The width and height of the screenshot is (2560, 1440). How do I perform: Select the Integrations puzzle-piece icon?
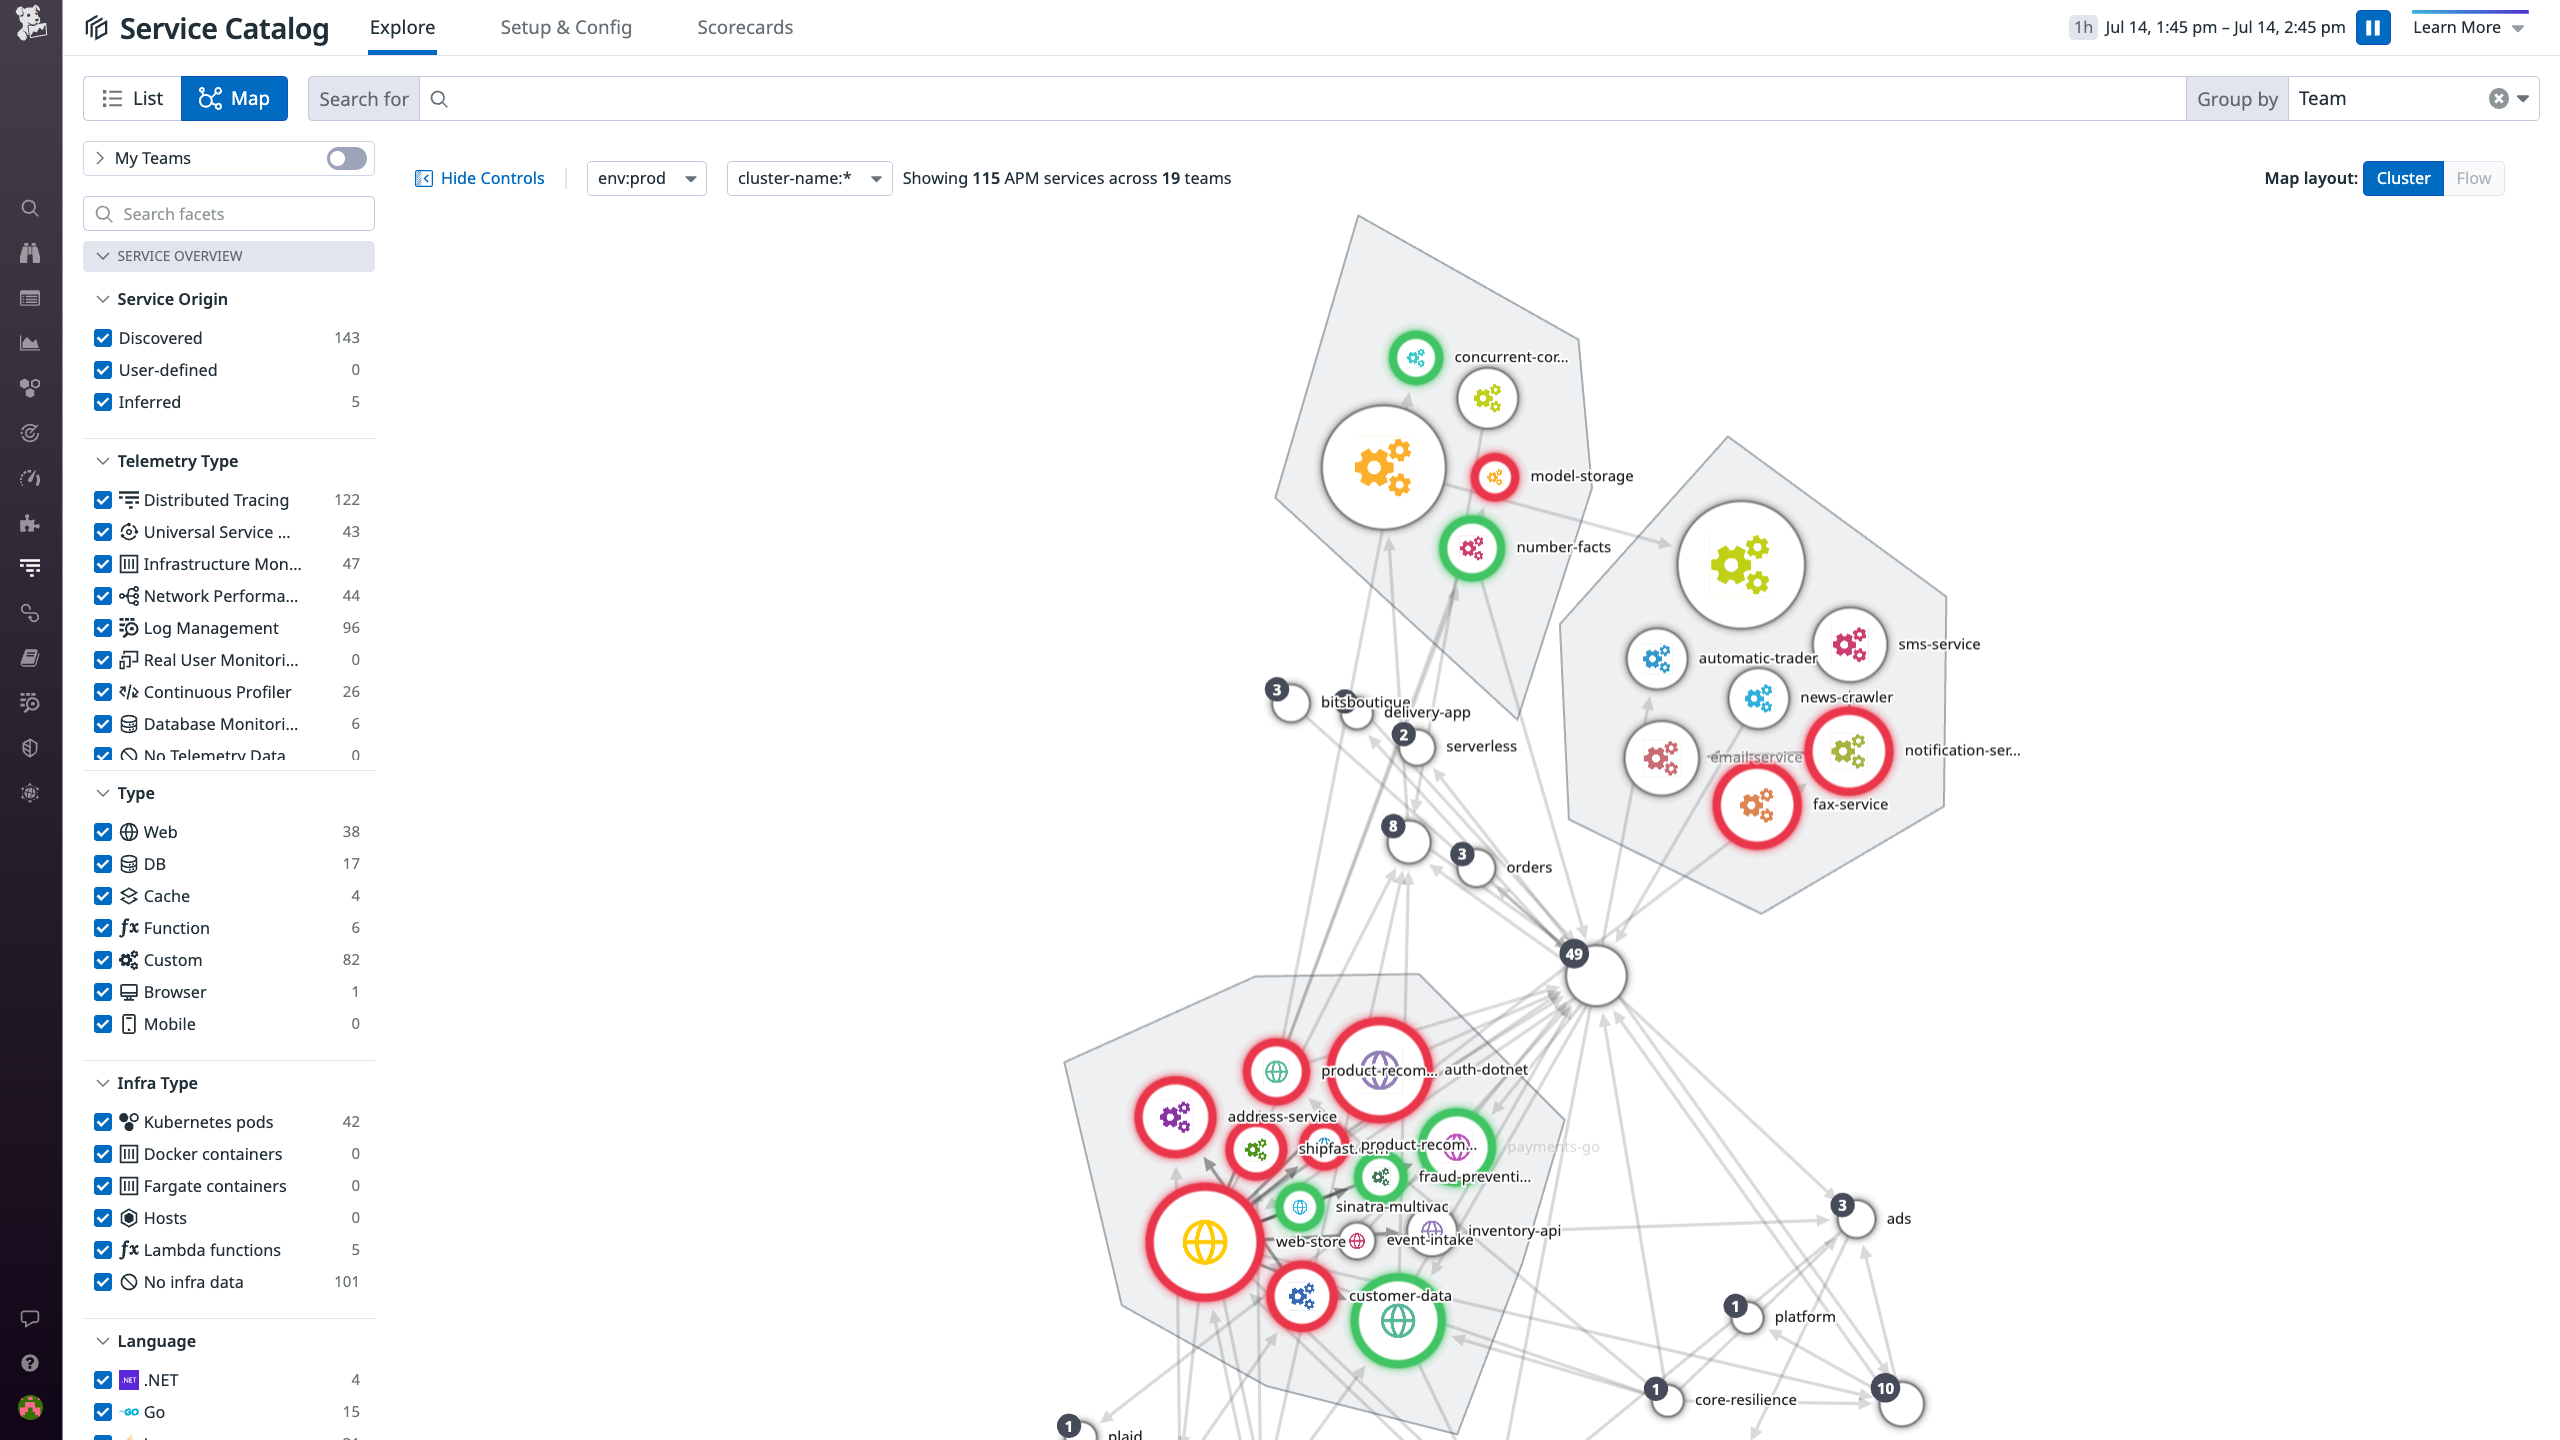pos(29,523)
